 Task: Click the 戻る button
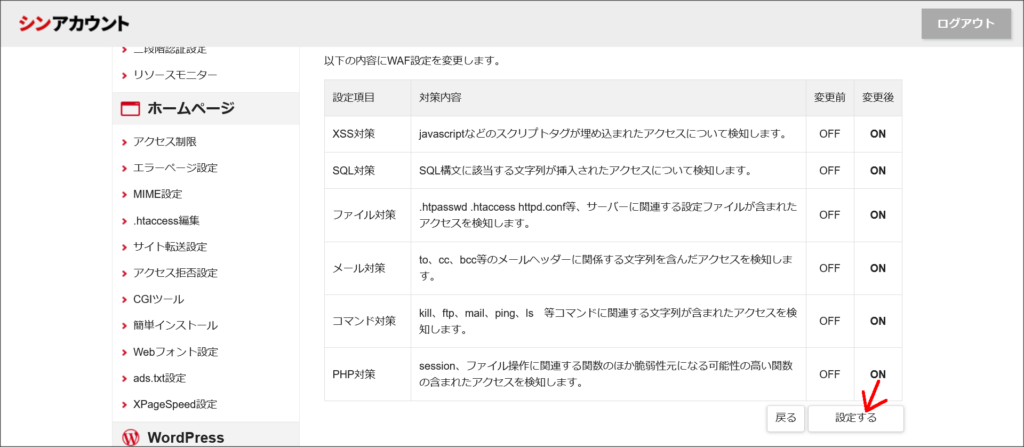(786, 418)
